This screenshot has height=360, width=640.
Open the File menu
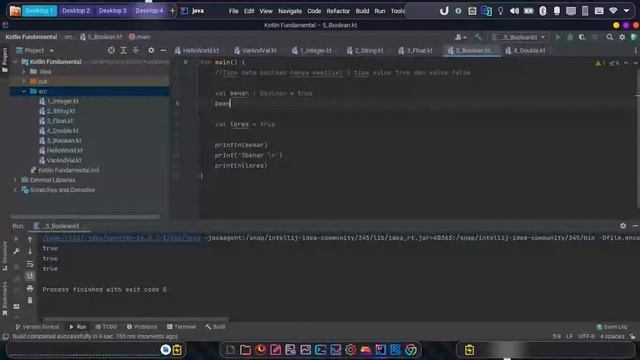pos(233,11)
